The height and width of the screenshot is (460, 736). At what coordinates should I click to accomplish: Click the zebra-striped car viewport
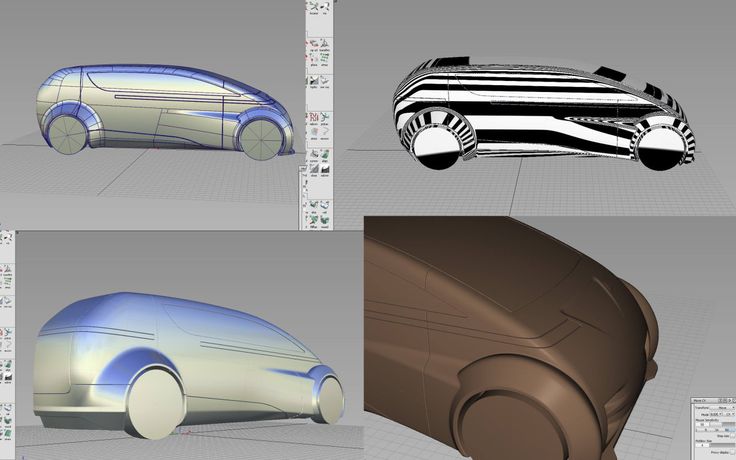point(540,110)
